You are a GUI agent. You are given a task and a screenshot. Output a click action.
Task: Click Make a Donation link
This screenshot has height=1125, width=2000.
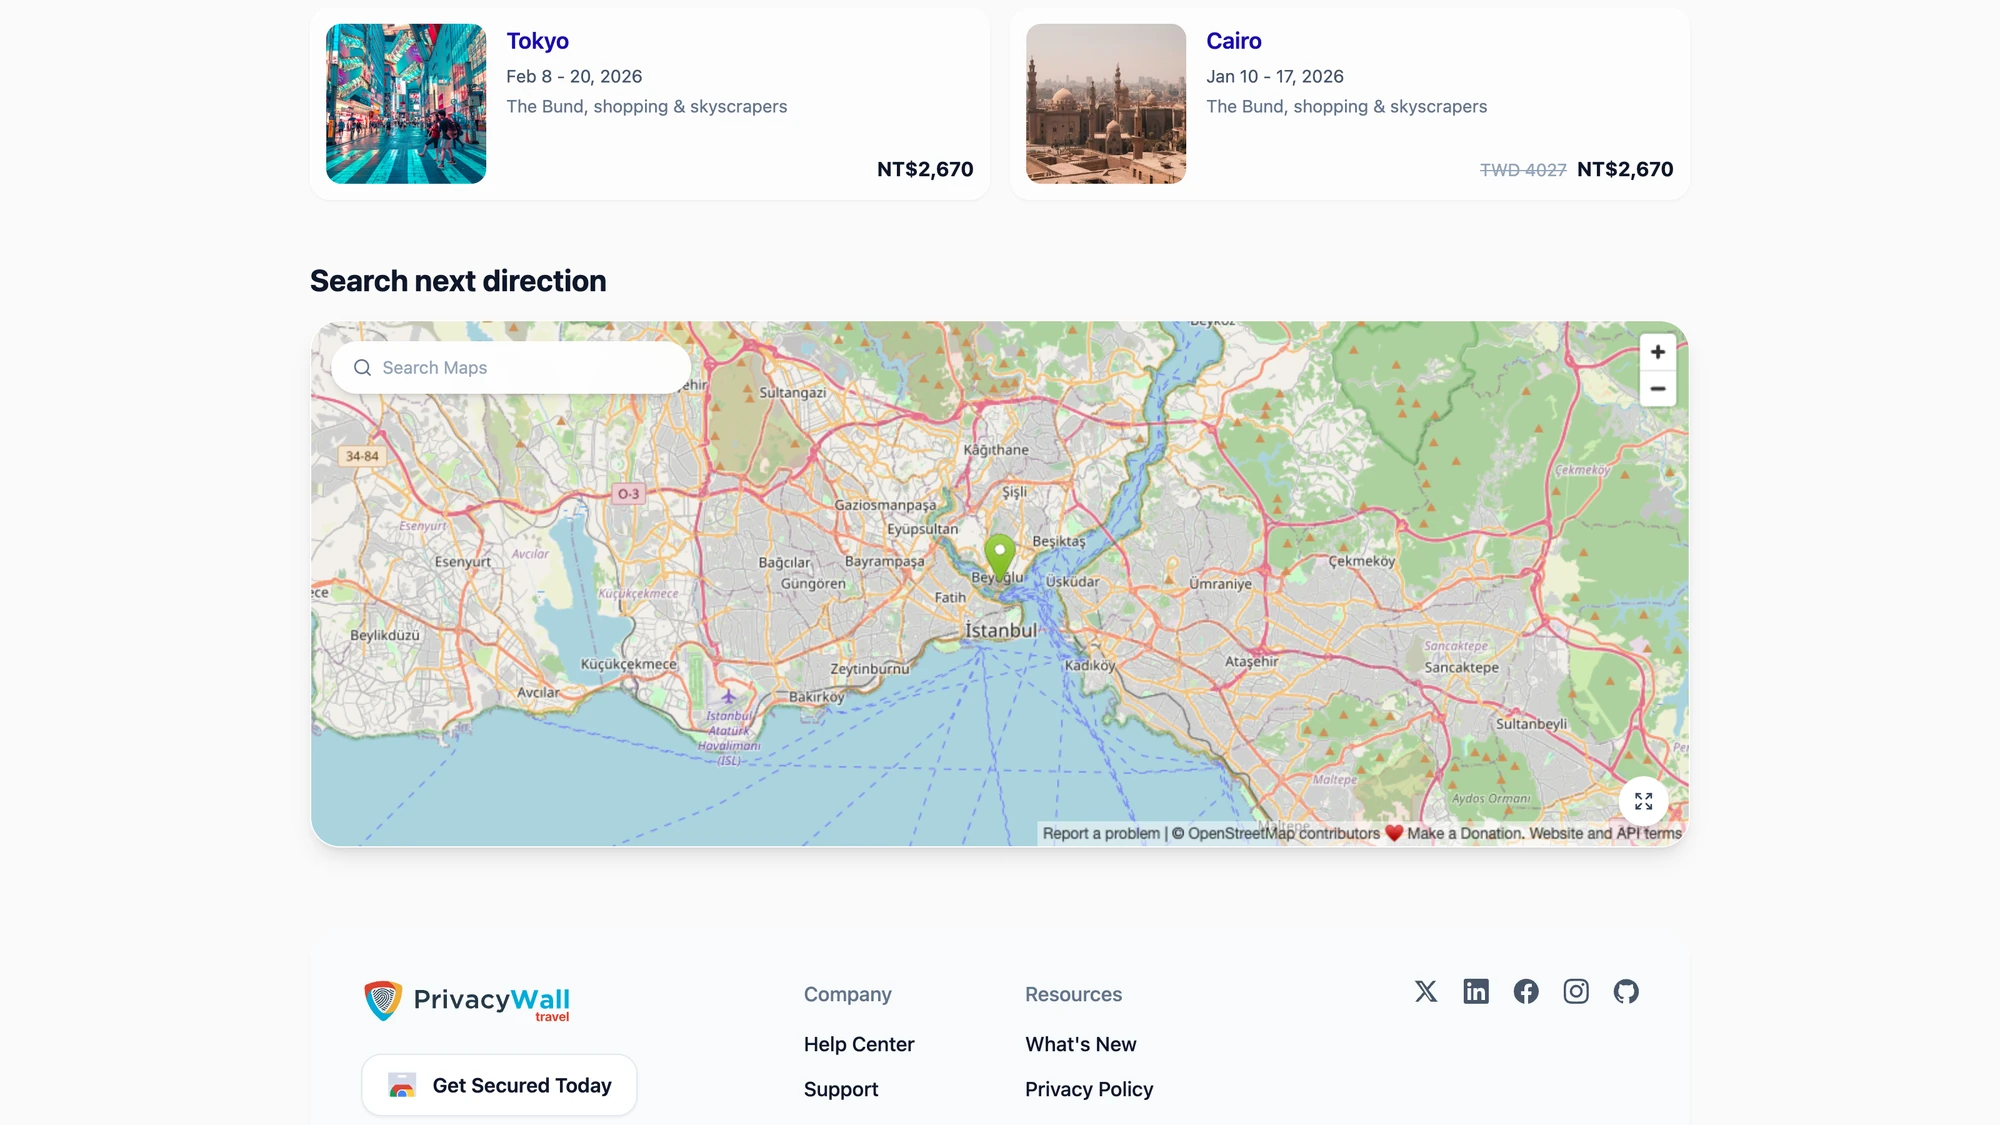coord(1465,833)
